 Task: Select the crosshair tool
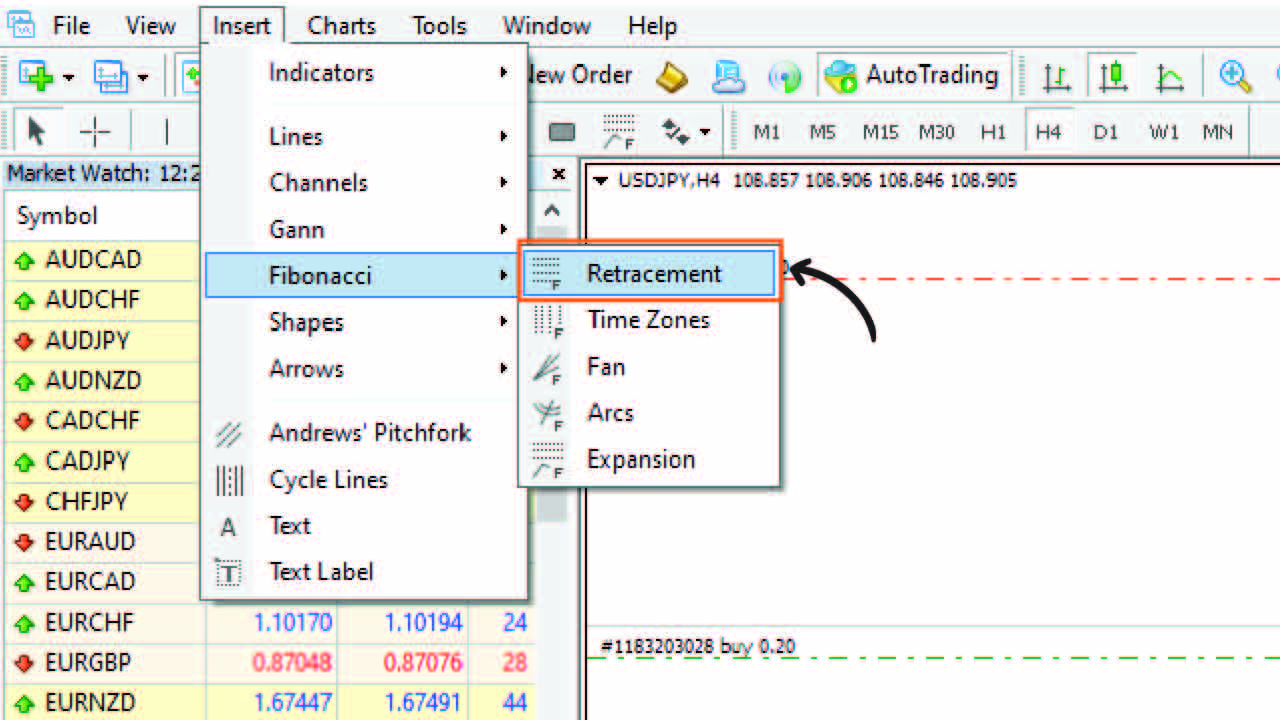click(95, 131)
